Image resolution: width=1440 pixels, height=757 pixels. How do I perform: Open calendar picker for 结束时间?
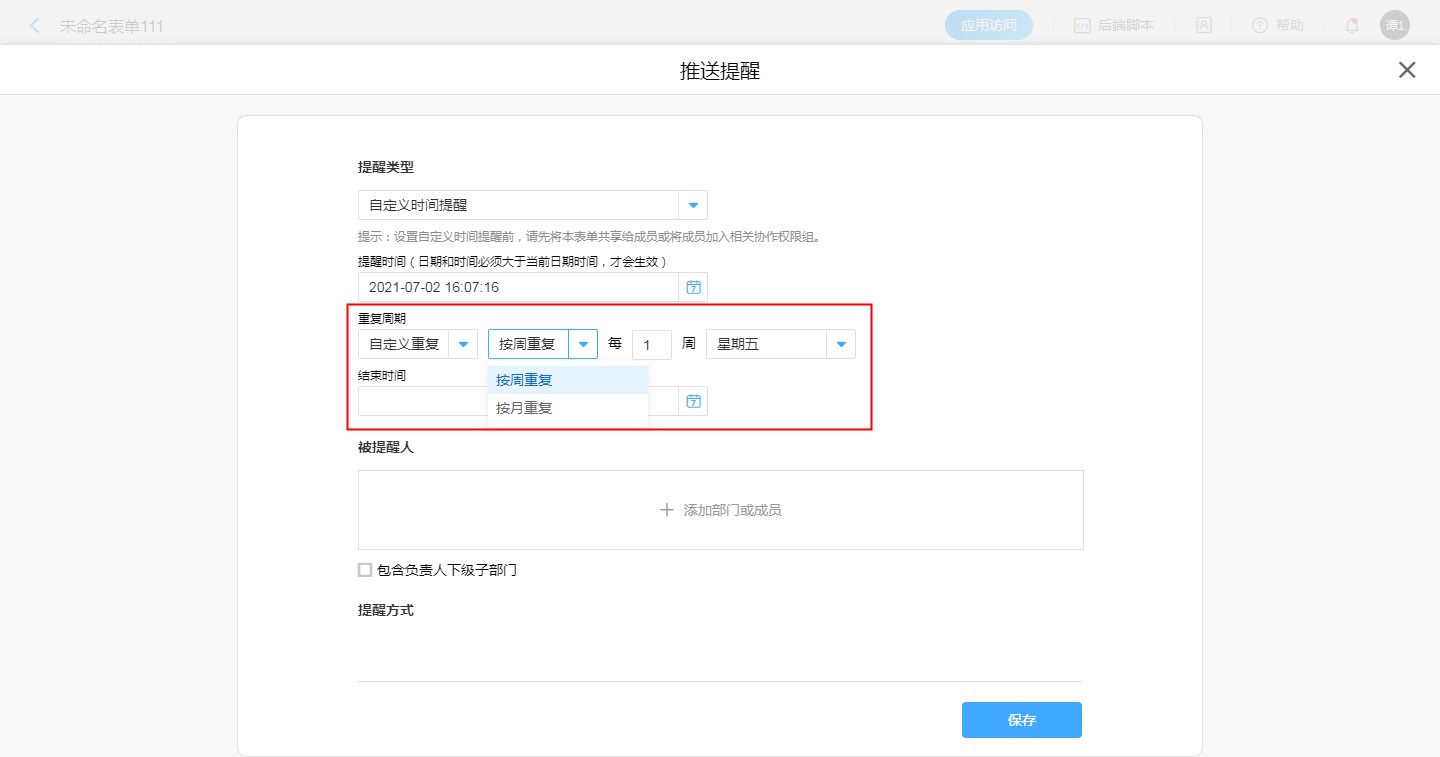(693, 401)
